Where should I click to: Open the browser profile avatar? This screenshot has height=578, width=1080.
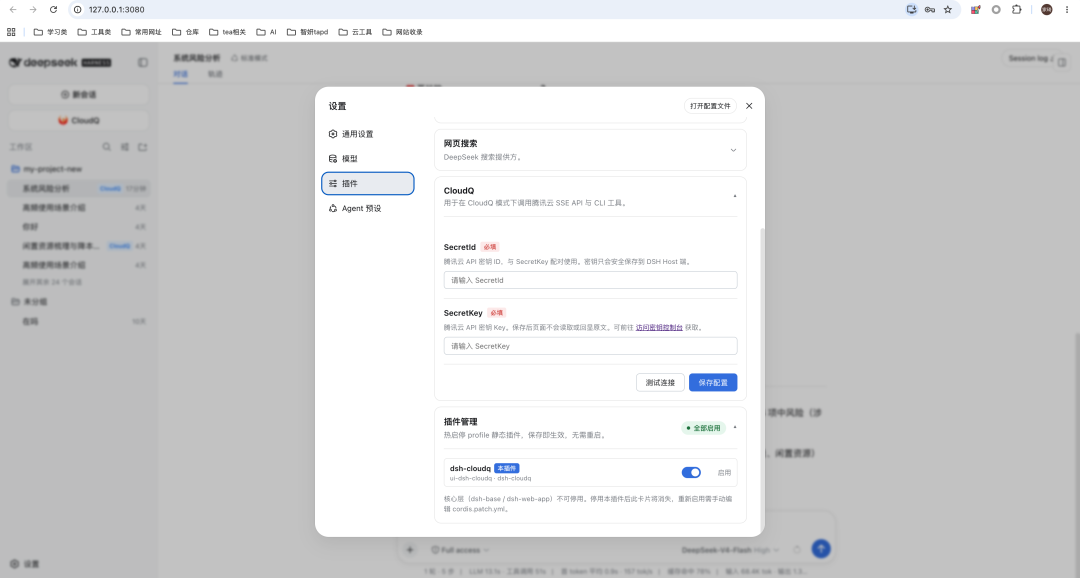click(1046, 10)
